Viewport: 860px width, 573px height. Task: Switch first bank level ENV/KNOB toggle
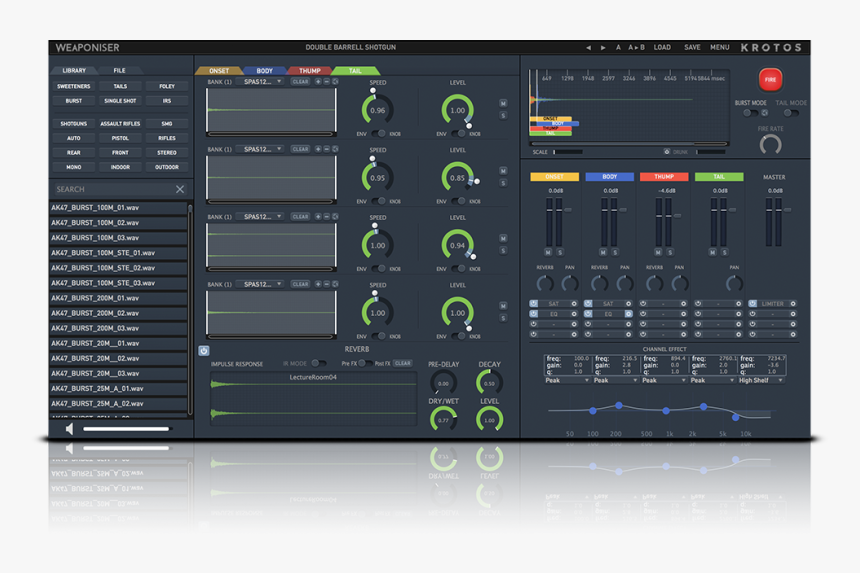459,134
